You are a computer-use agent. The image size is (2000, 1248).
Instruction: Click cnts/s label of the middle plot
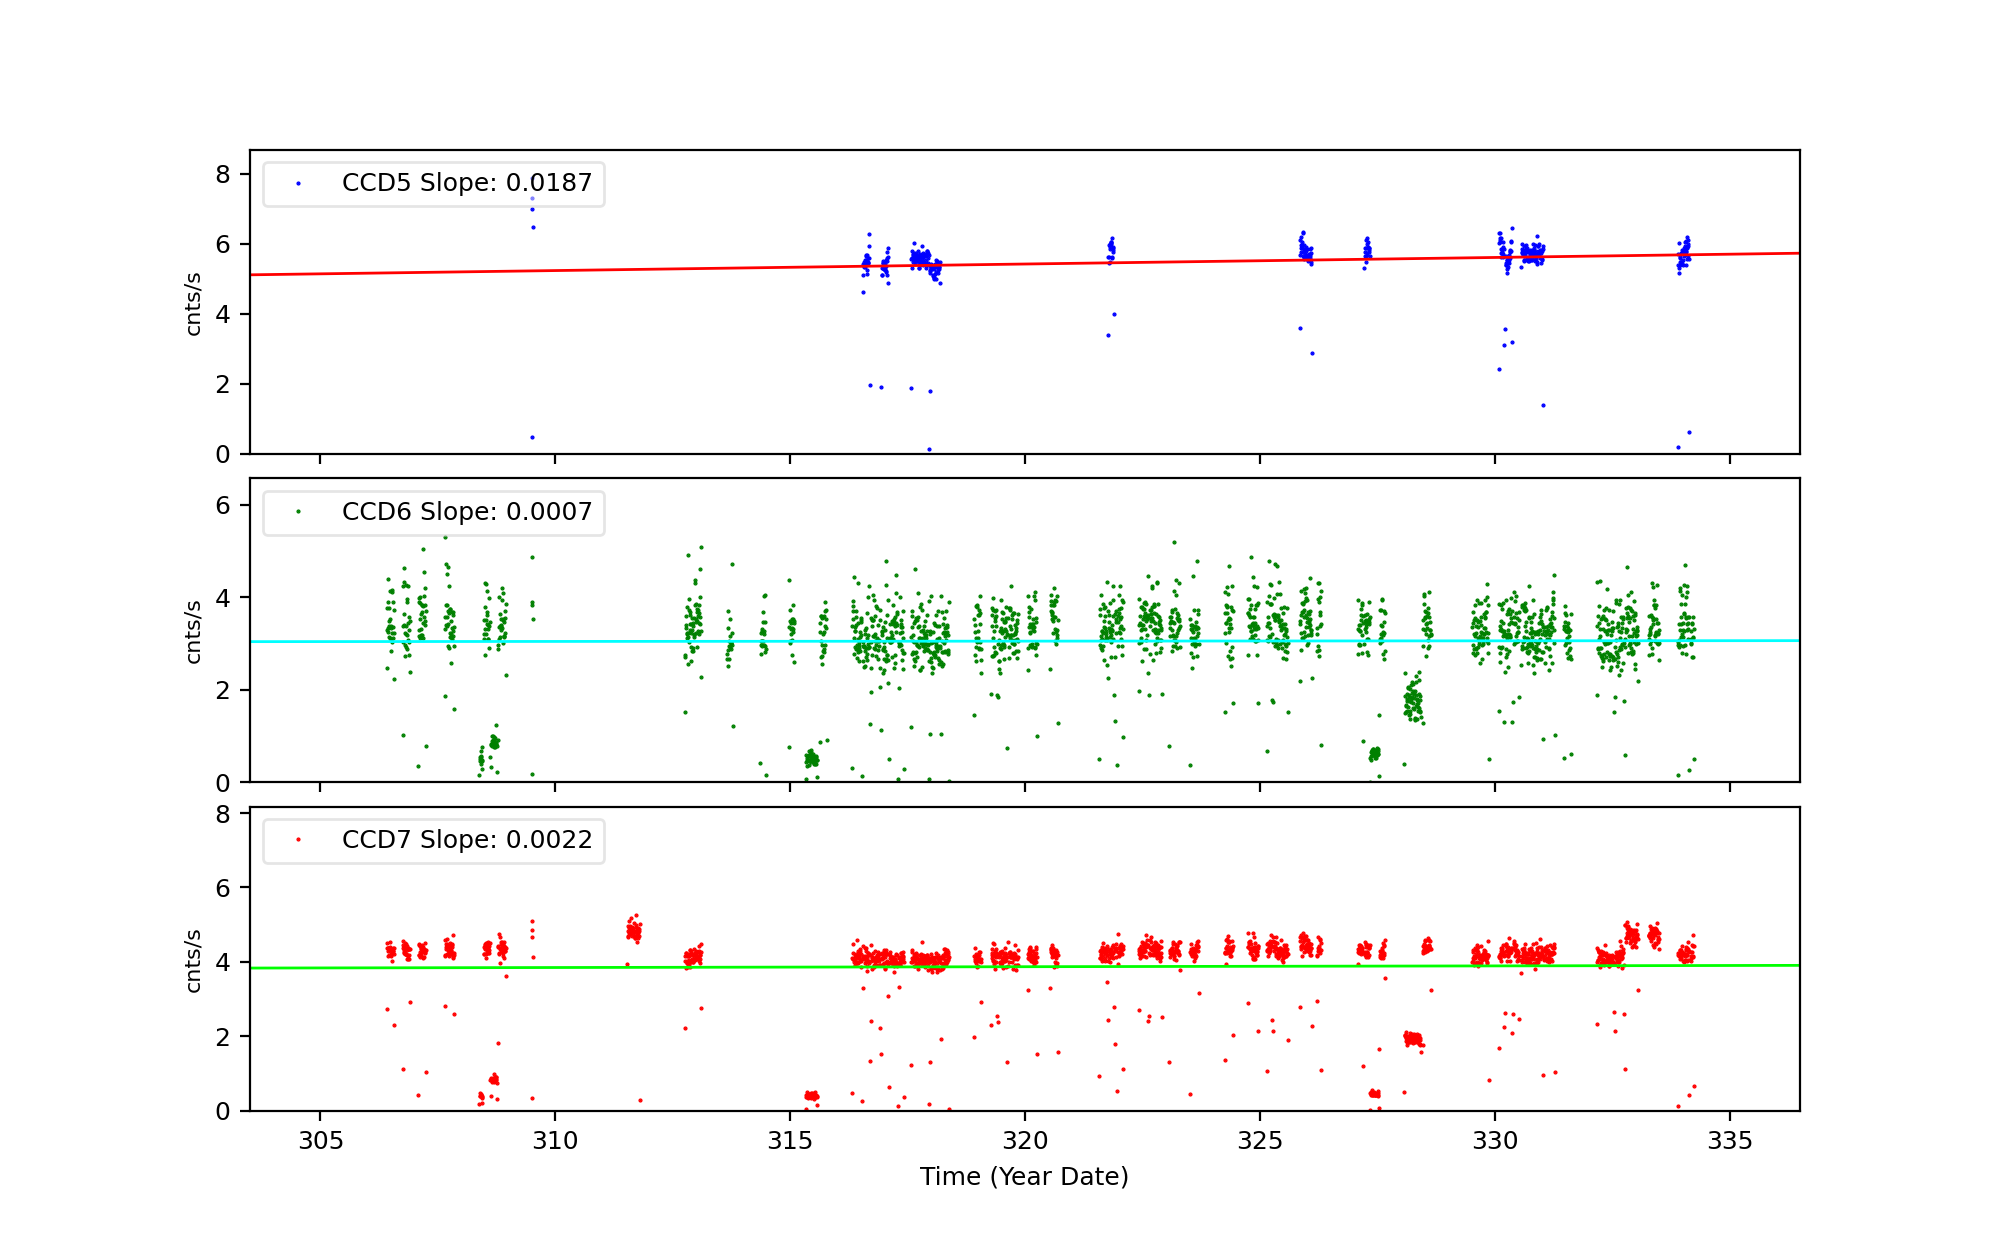point(193,631)
